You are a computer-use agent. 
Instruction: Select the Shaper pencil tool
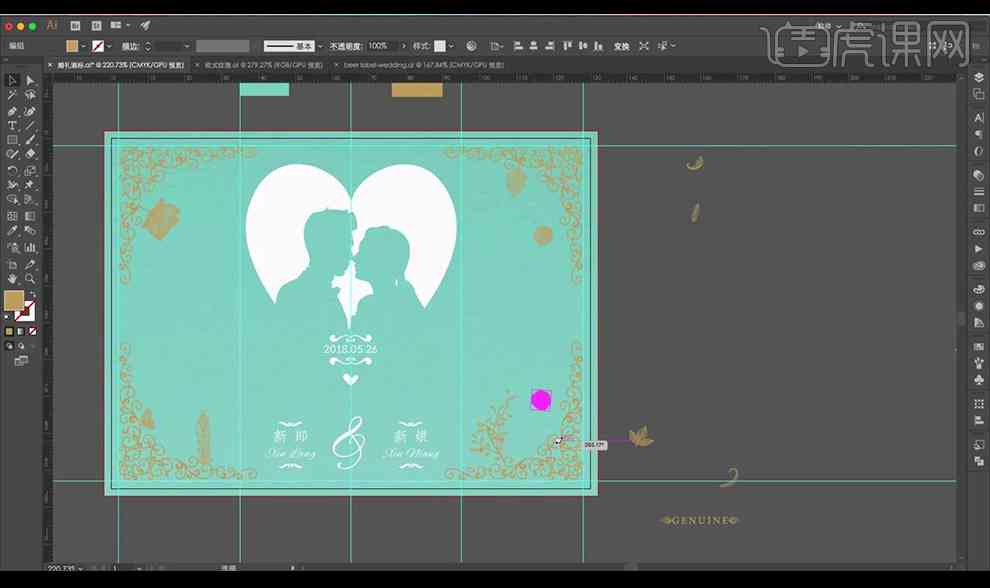(12, 154)
